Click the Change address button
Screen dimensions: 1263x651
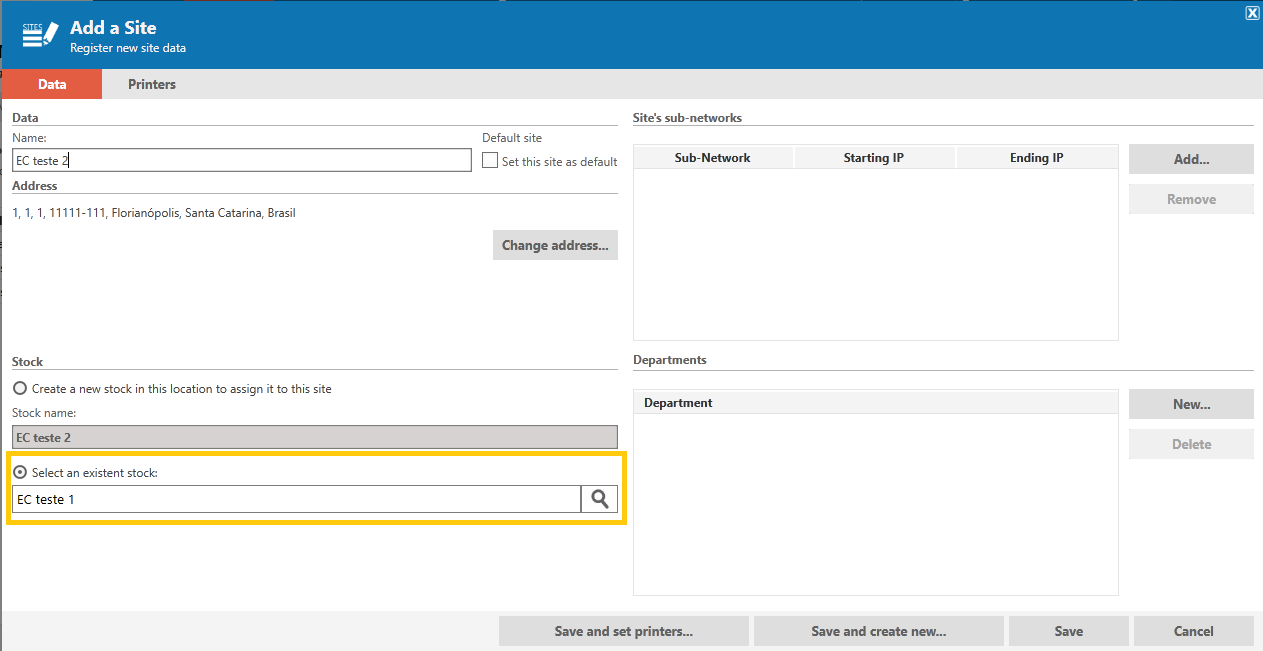pyautogui.click(x=555, y=245)
